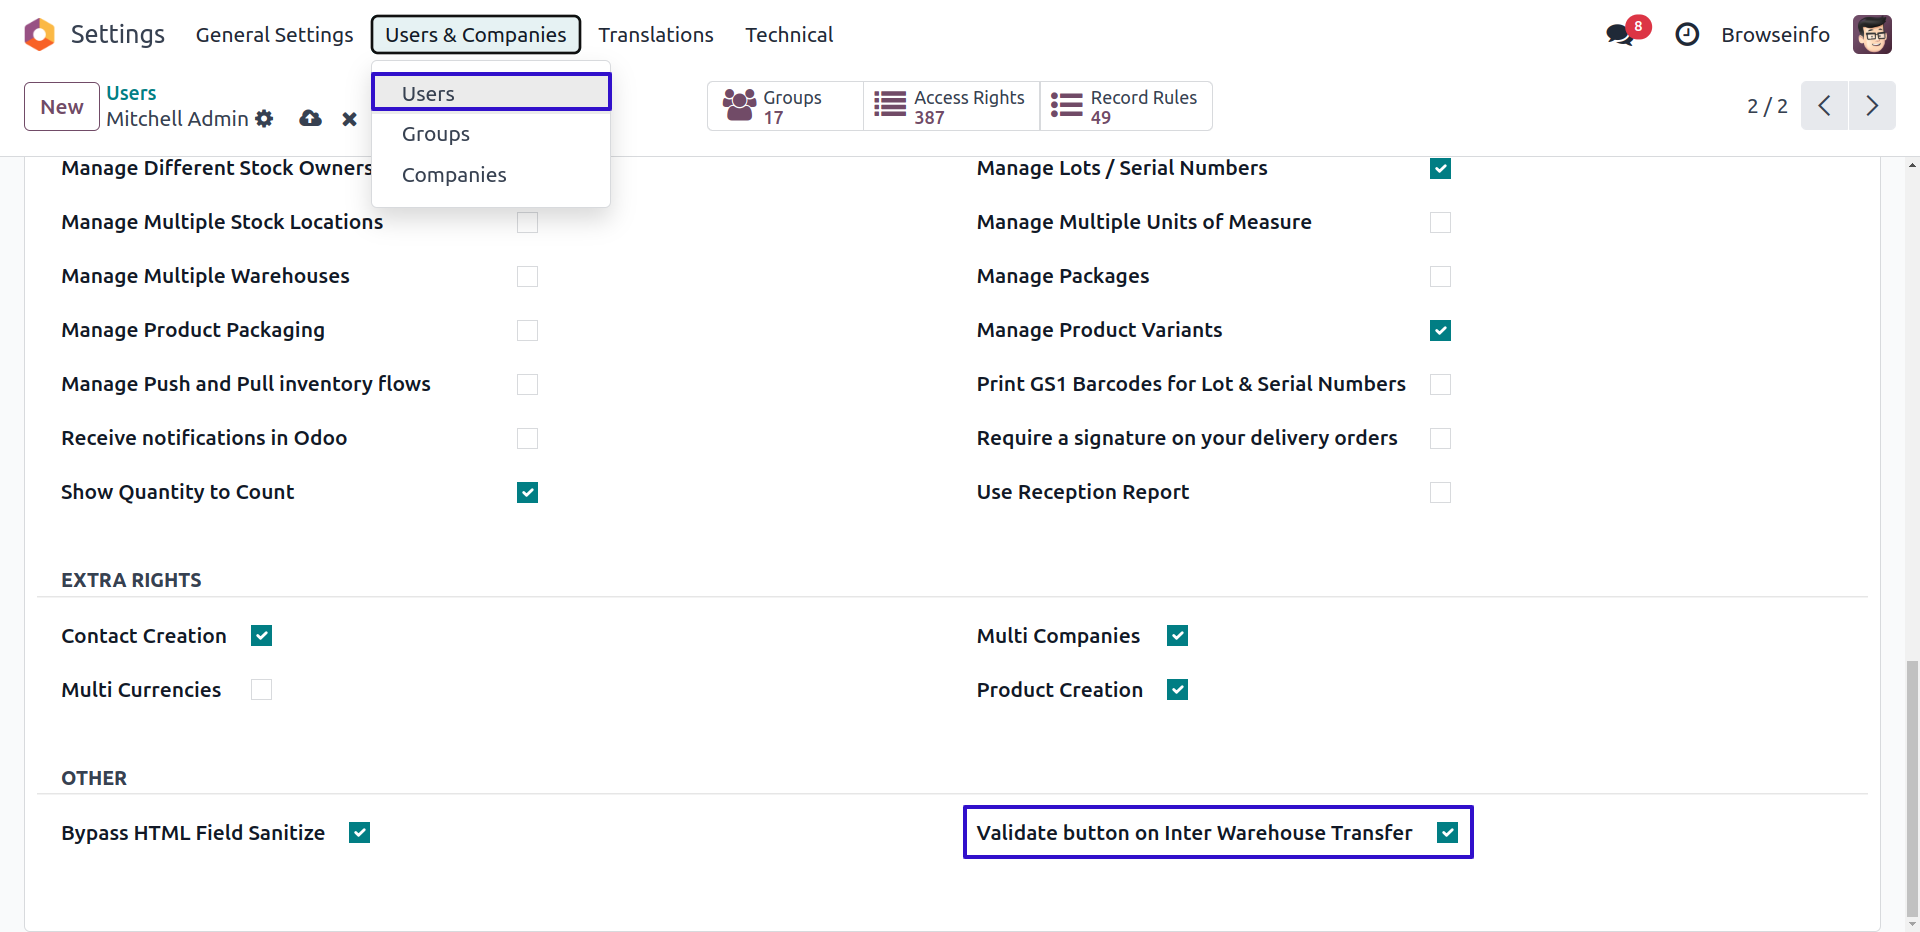Select Groups in the dropdown menu
The image size is (1920, 932).
(x=436, y=134)
